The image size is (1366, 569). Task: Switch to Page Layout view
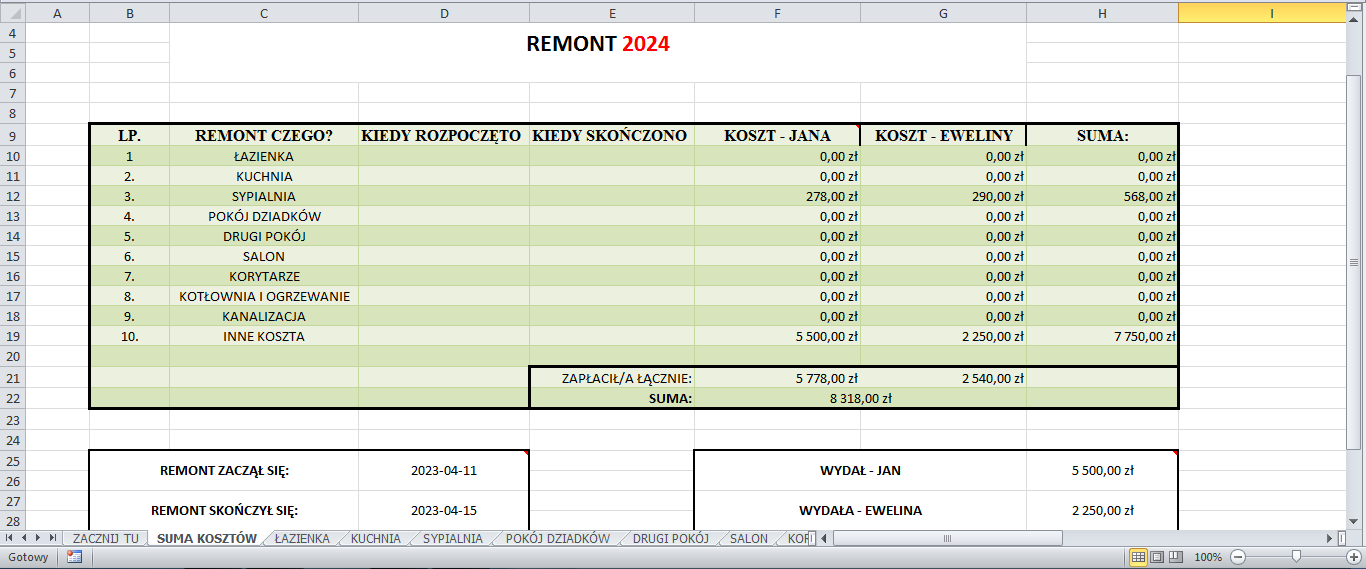1157,557
